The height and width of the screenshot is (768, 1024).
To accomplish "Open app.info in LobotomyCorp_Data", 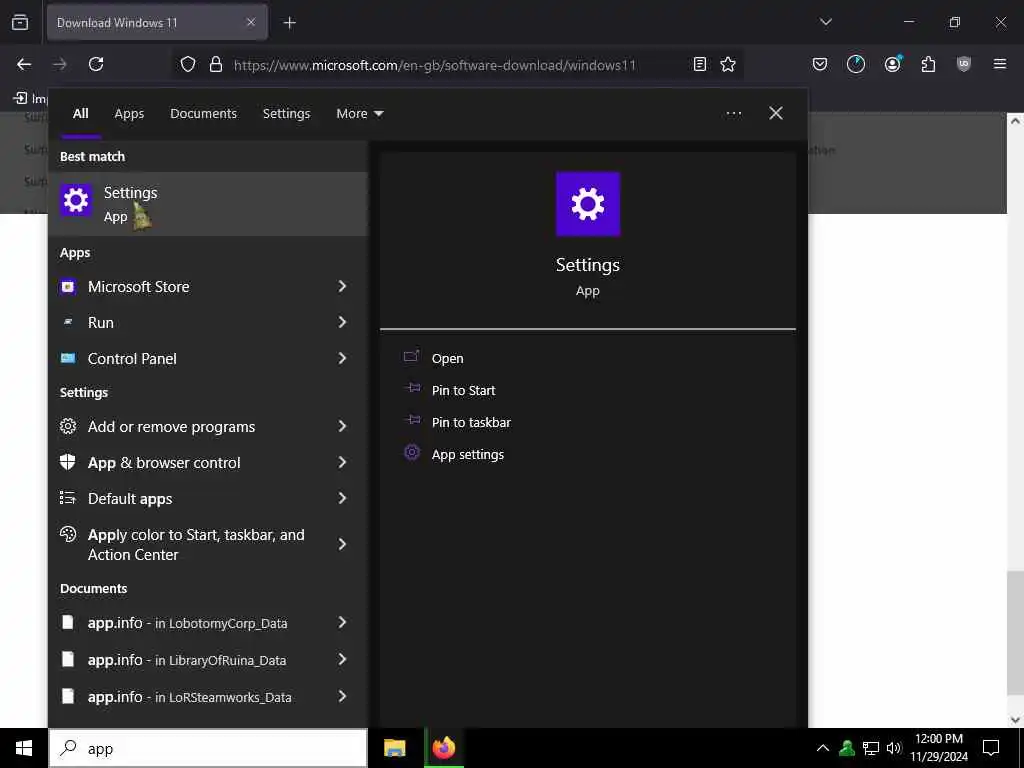I will 187,623.
